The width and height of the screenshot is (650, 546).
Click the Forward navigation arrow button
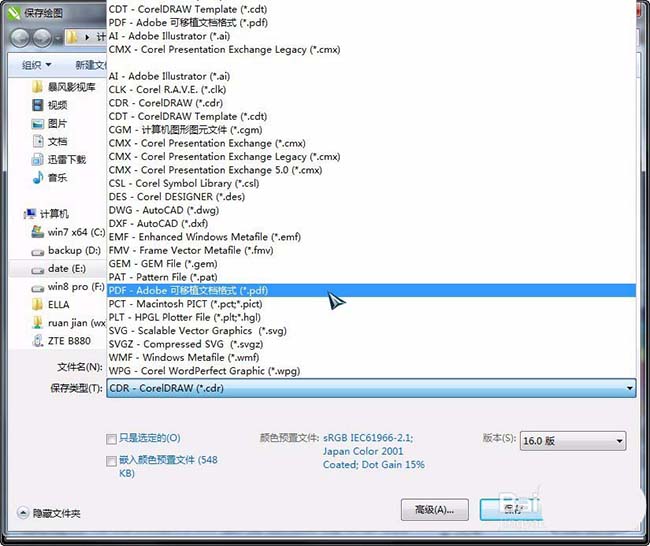tap(42, 38)
